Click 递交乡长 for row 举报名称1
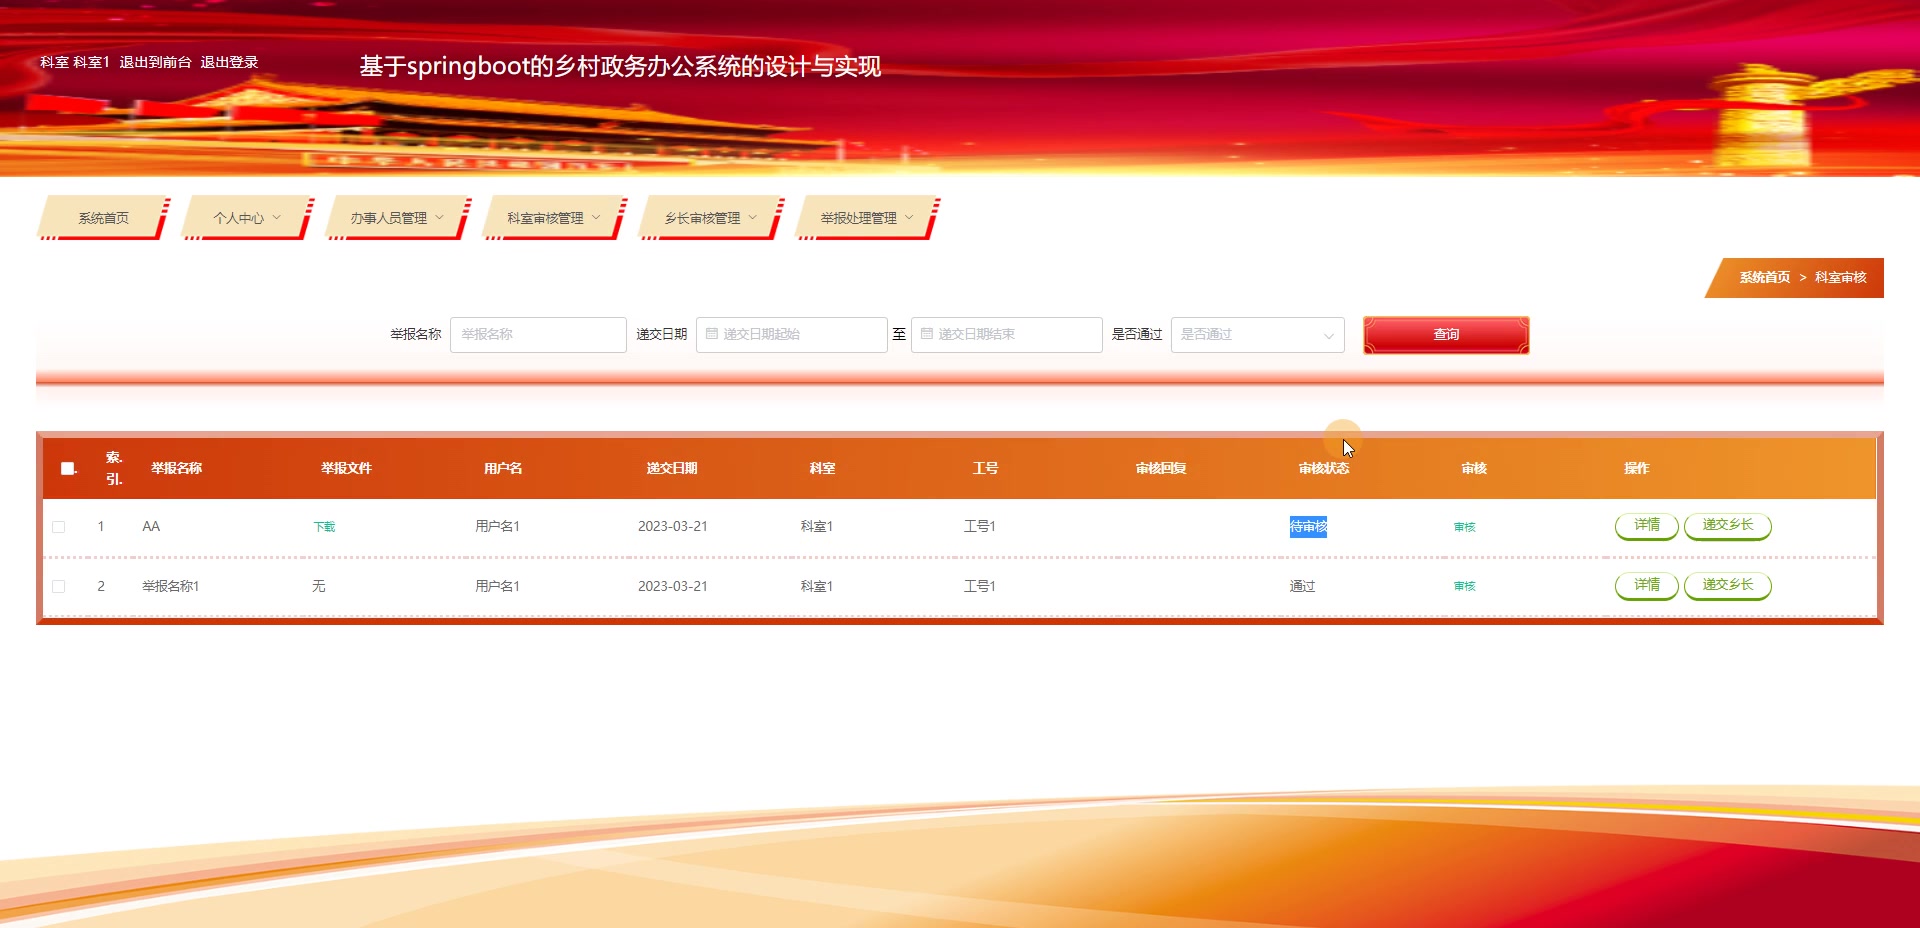Image resolution: width=1920 pixels, height=928 pixels. point(1727,585)
